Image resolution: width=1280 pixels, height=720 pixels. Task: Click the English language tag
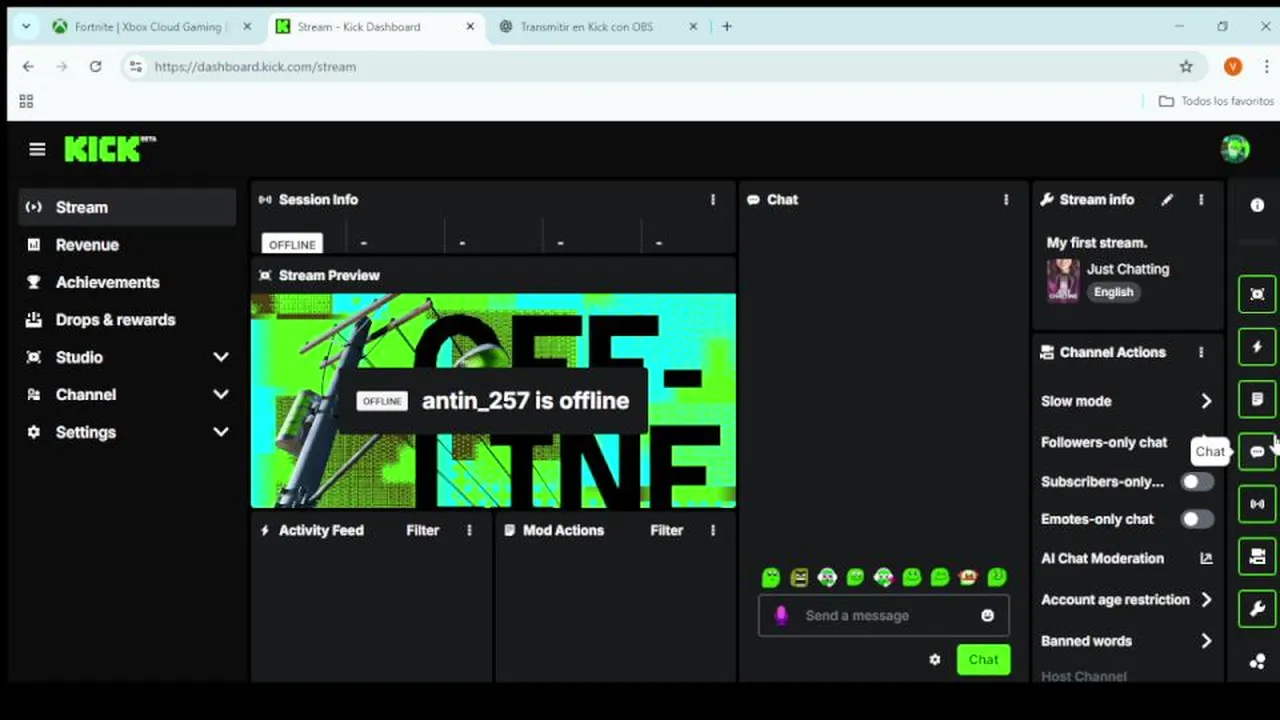click(x=1113, y=292)
